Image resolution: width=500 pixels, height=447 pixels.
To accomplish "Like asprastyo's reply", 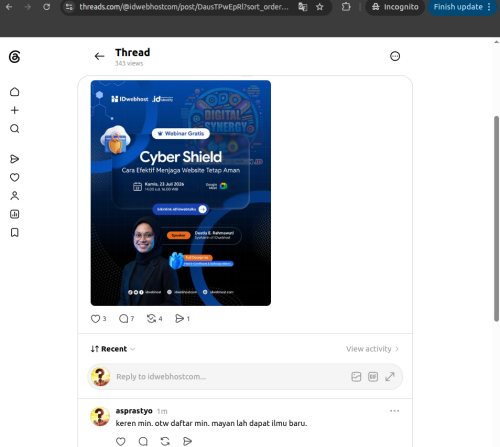I will click(121, 441).
